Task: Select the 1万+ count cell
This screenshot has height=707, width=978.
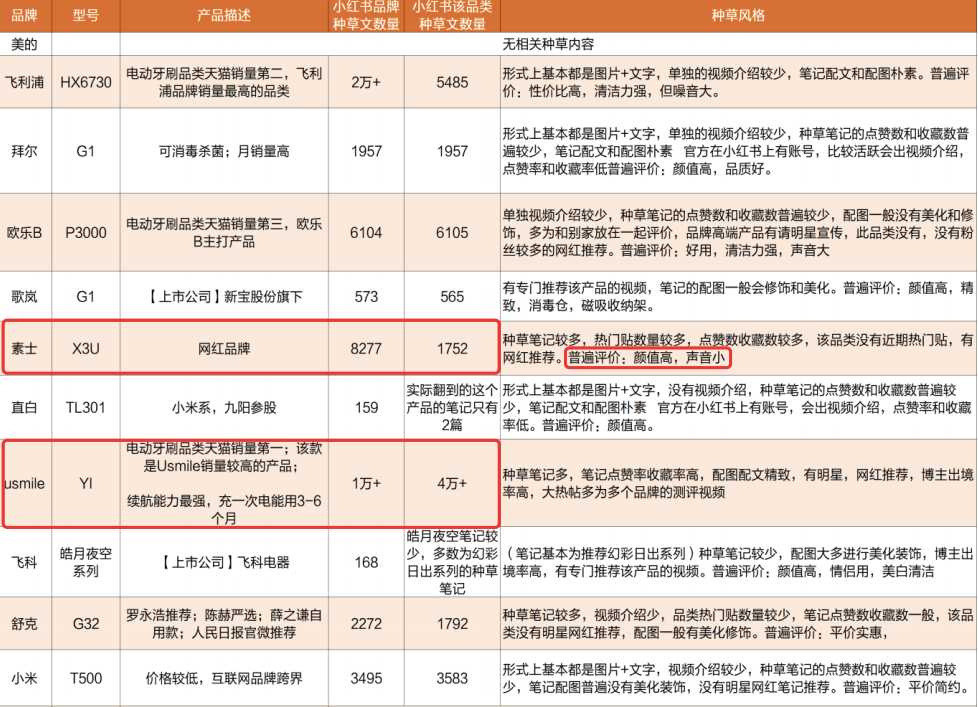Action: [x=366, y=483]
